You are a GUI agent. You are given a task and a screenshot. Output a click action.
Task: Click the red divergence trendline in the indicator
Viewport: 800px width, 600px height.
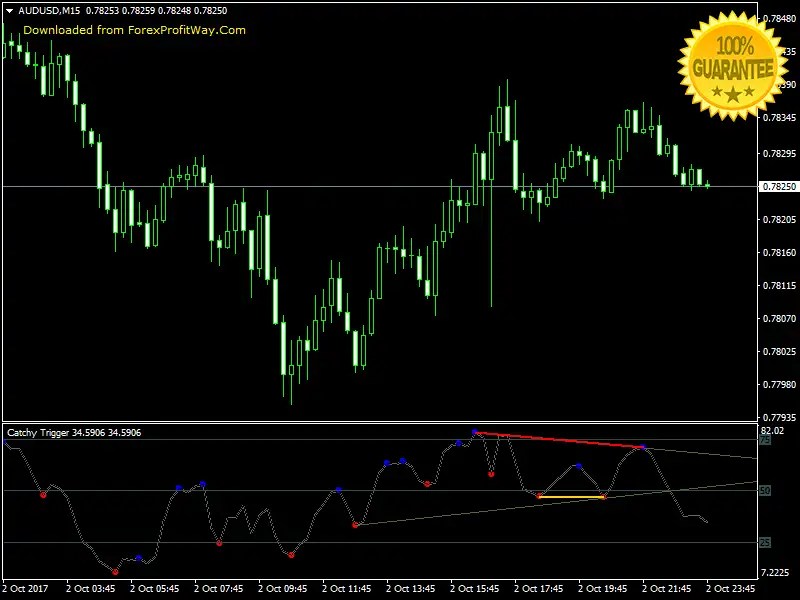click(559, 440)
